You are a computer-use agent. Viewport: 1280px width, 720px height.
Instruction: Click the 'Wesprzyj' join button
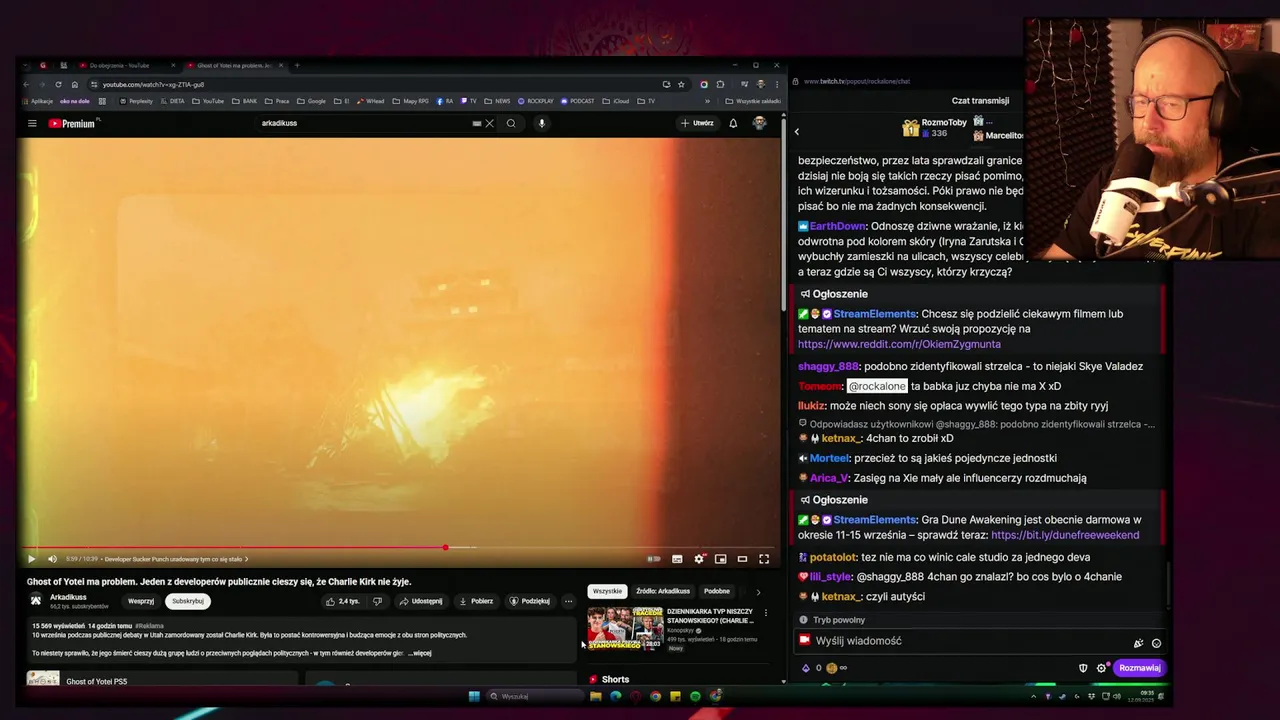pyautogui.click(x=141, y=601)
